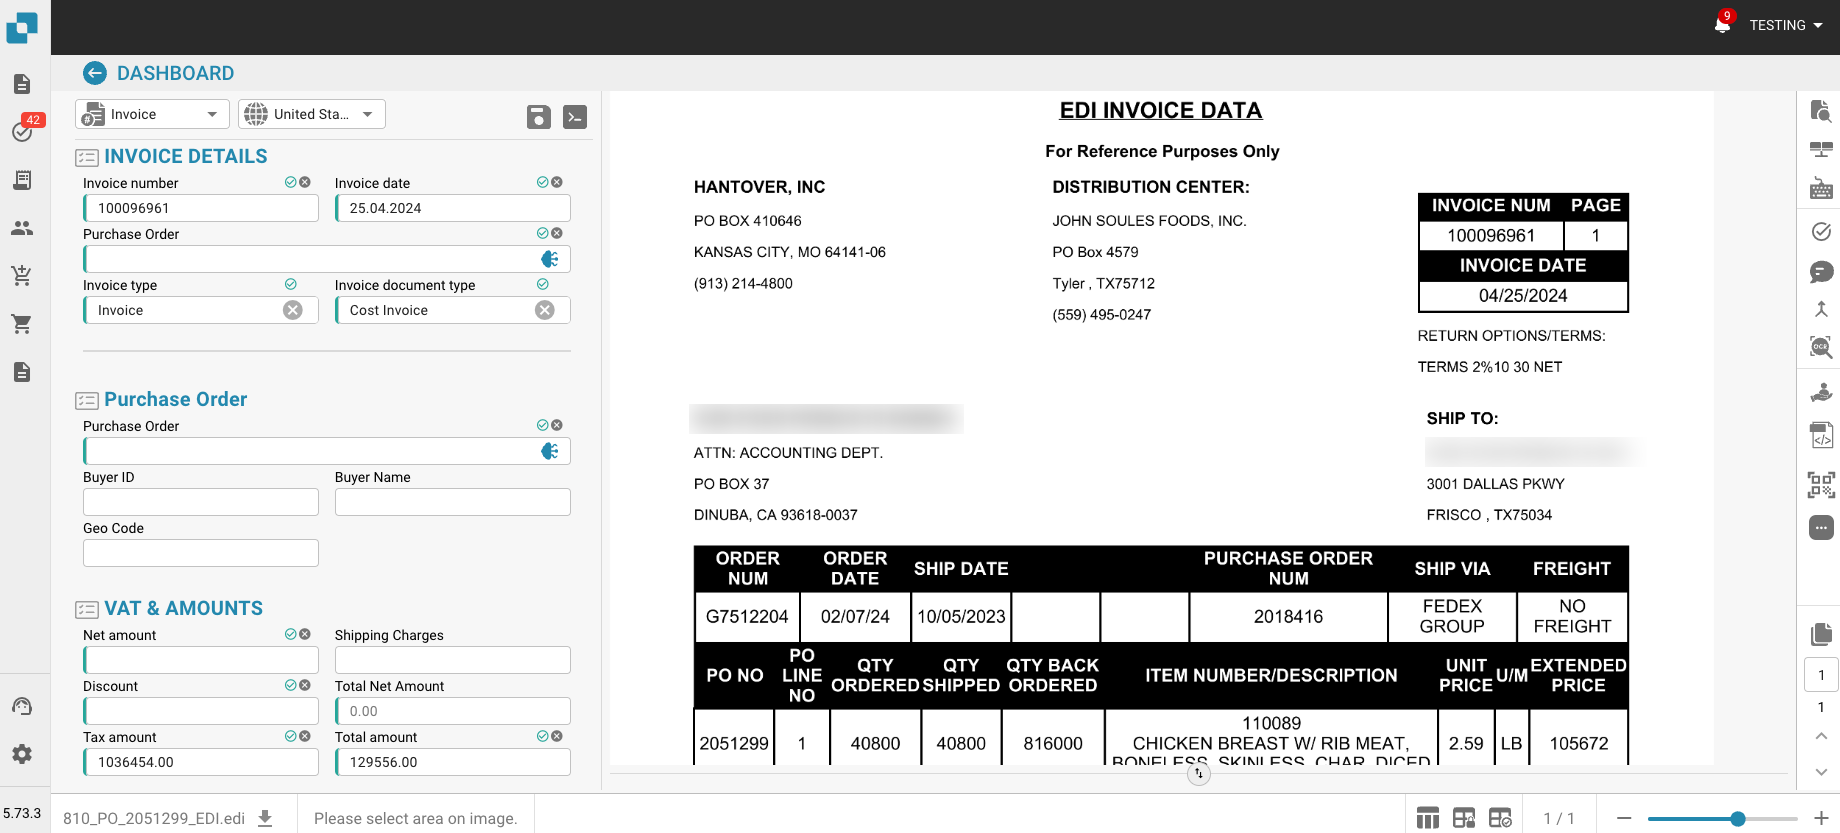Confirm the Invoice date field checkmark
The height and width of the screenshot is (833, 1840).
542,182
